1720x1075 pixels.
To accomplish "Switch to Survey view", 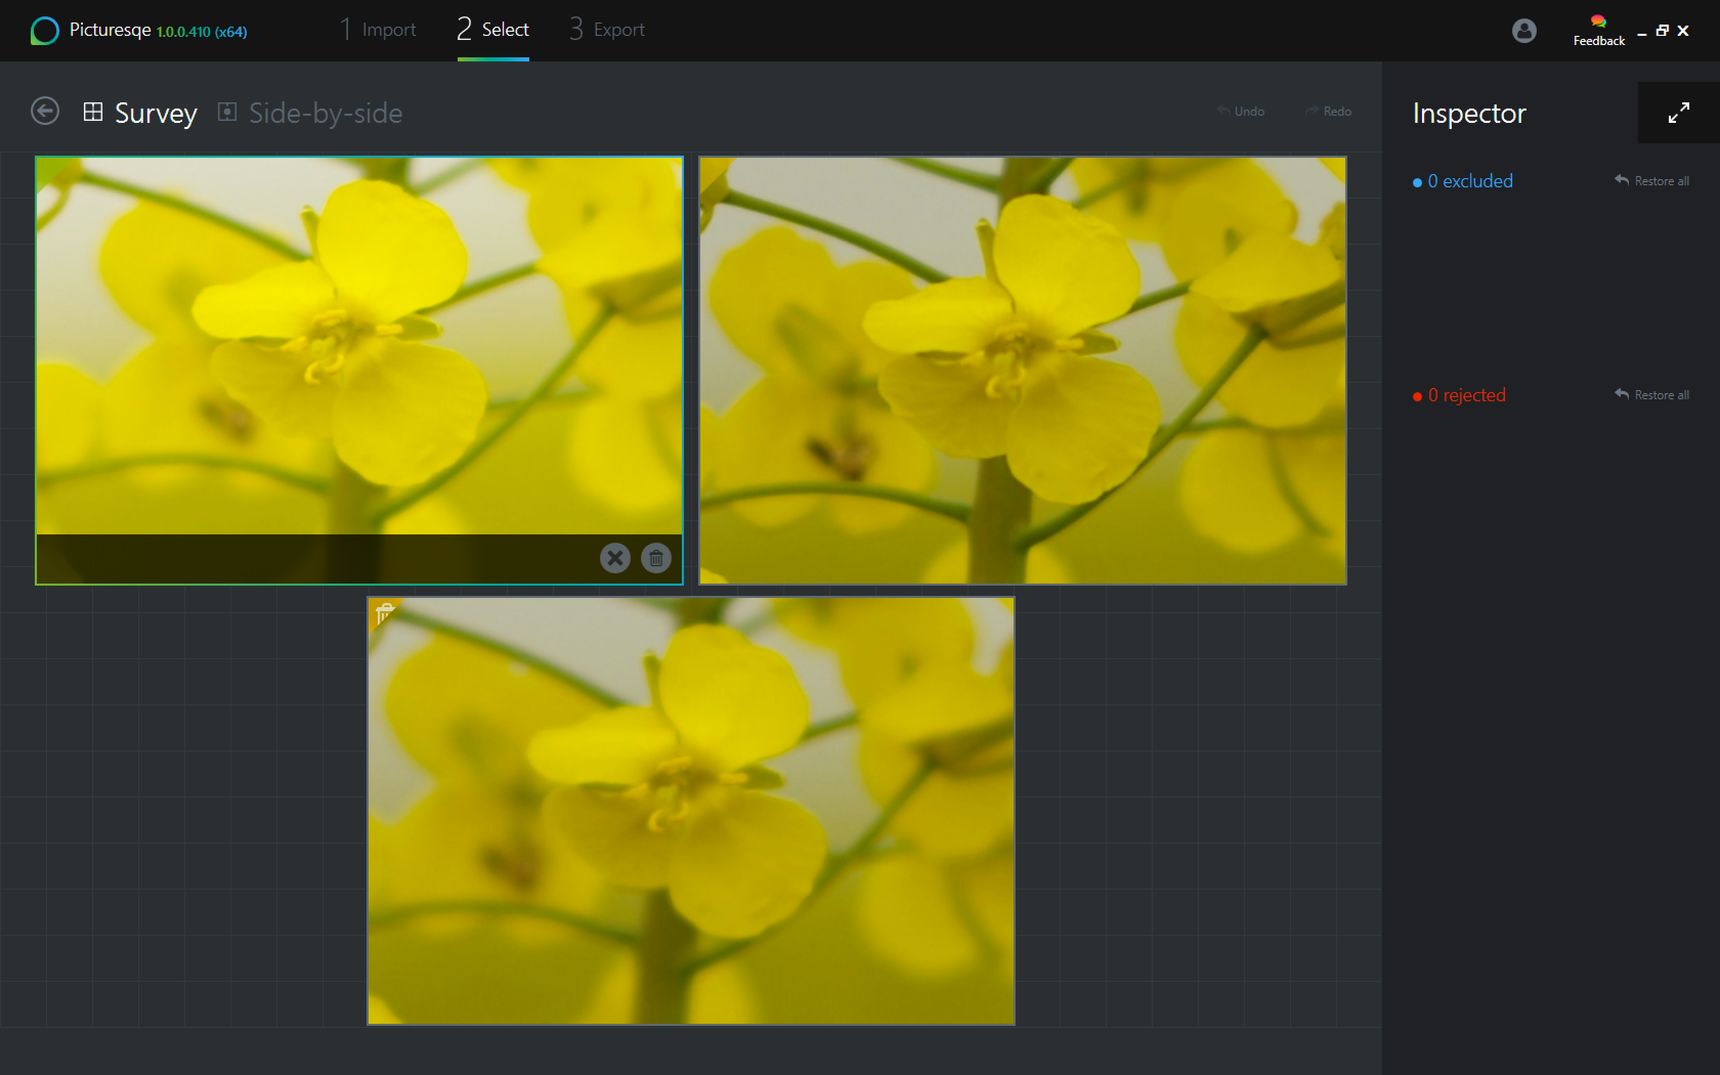I will [x=140, y=113].
